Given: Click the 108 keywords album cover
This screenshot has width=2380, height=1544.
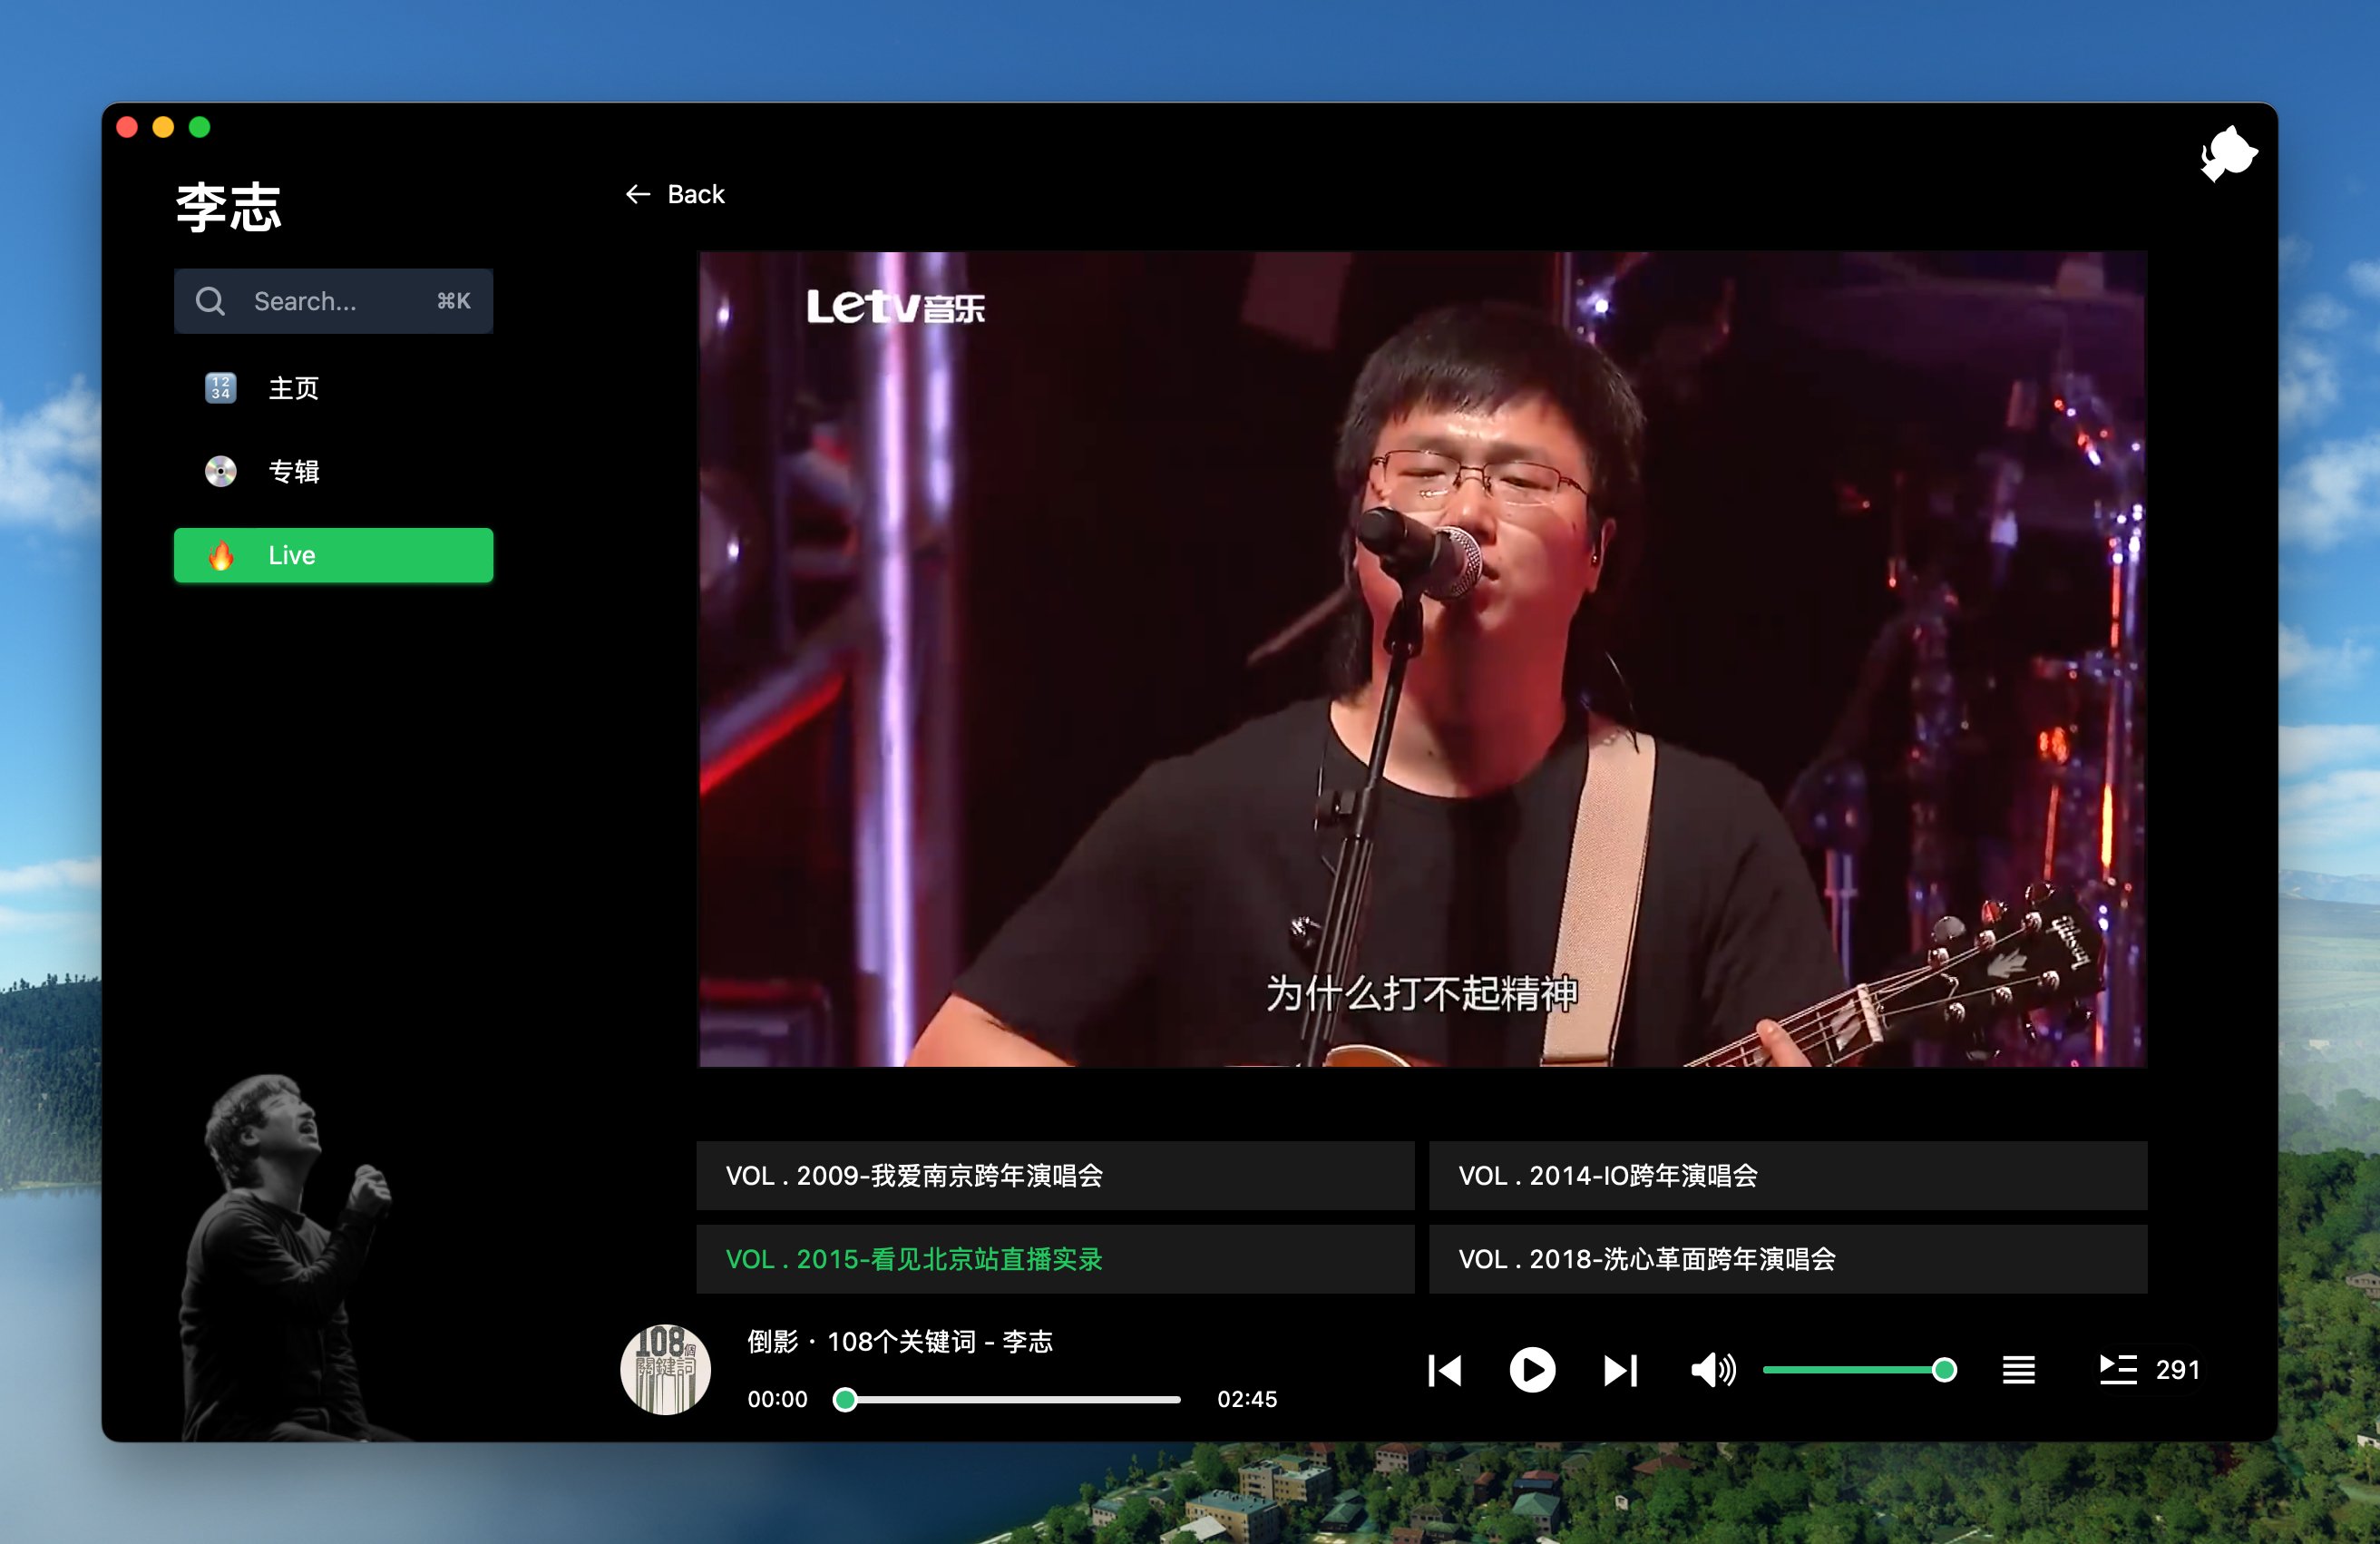Looking at the screenshot, I should tap(665, 1369).
